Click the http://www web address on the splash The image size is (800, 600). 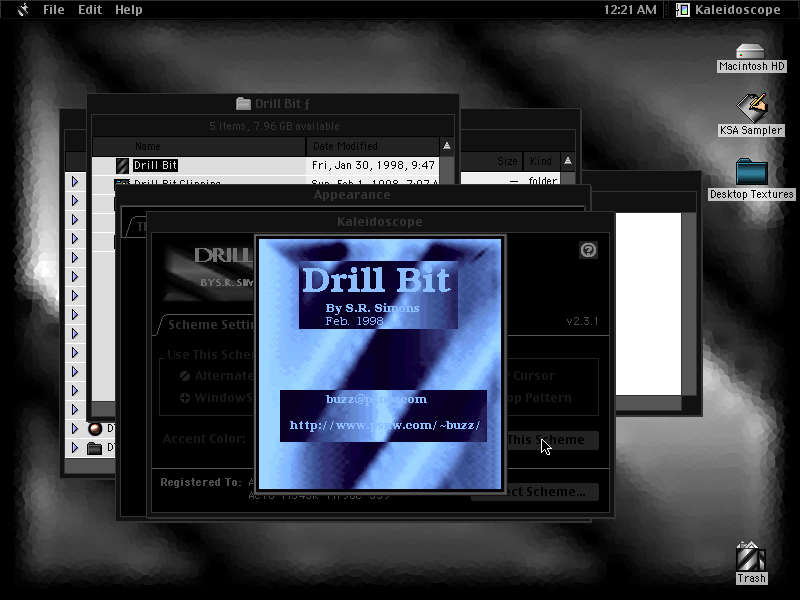pos(385,425)
